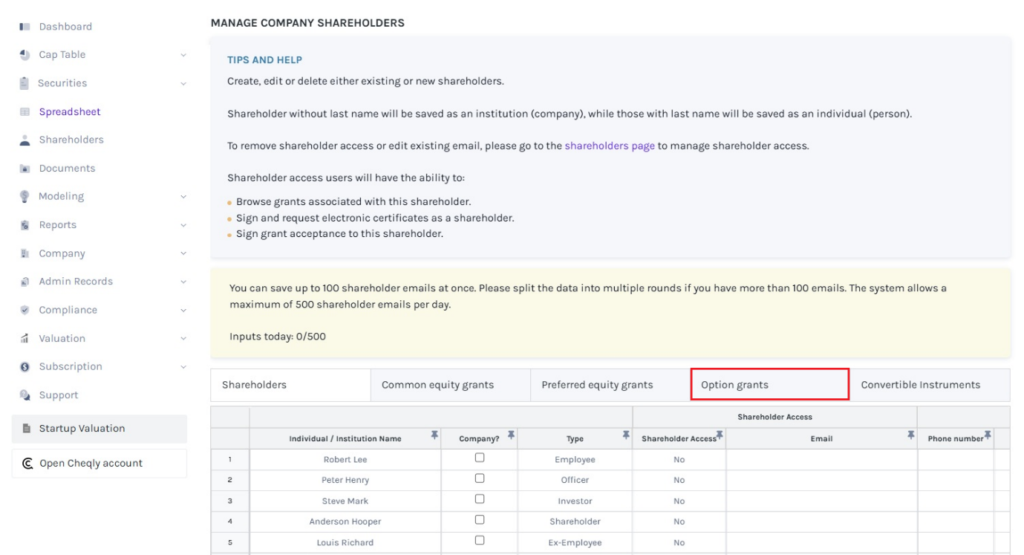Click the Cap Table pie chart icon
Viewport: 1024px width, 555px height.
pos(25,55)
